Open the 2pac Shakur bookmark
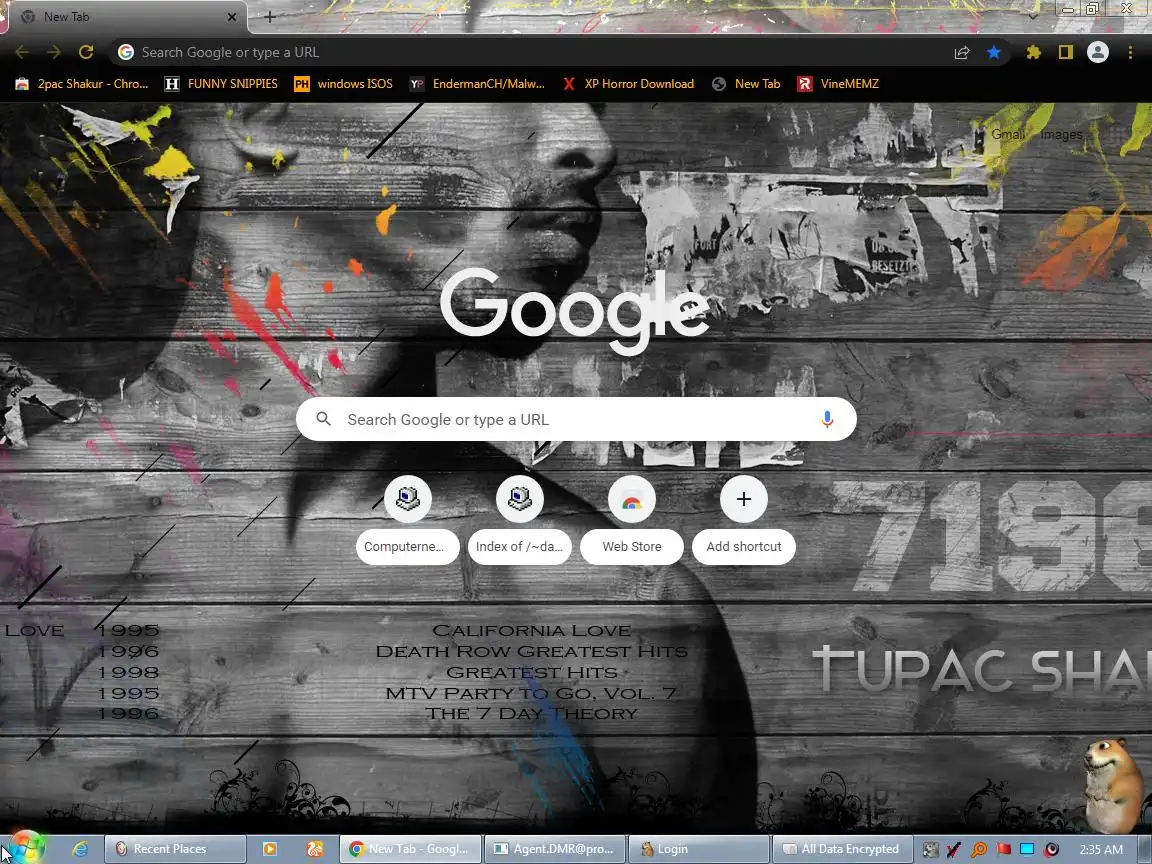1152x864 pixels. (x=82, y=84)
